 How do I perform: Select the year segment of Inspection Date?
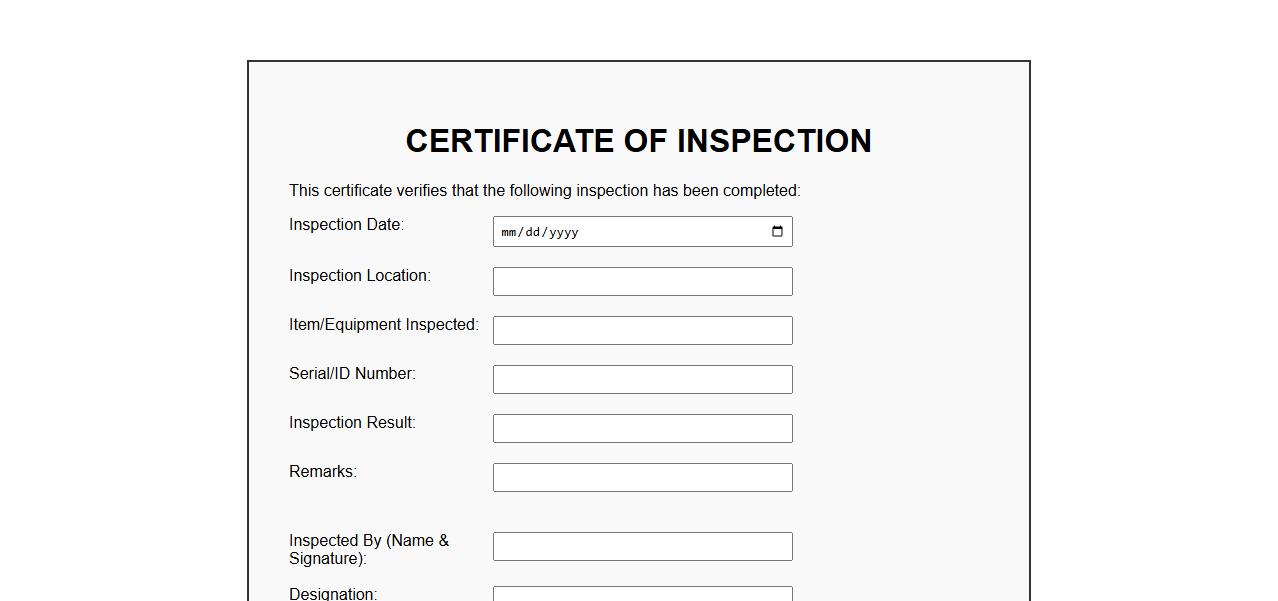click(x=563, y=232)
